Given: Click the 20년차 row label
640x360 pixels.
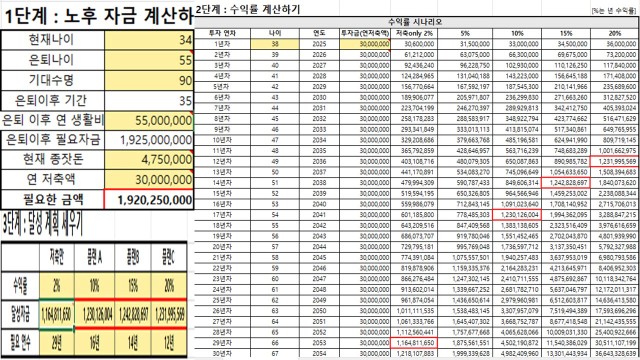Looking at the screenshot, I should click(x=222, y=247).
